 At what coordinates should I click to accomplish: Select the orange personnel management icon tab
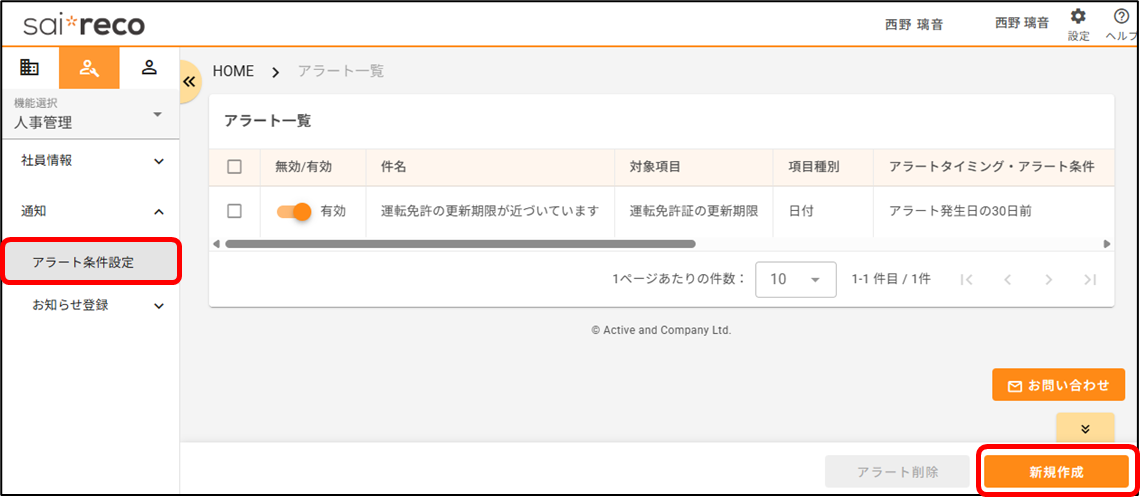point(89,68)
